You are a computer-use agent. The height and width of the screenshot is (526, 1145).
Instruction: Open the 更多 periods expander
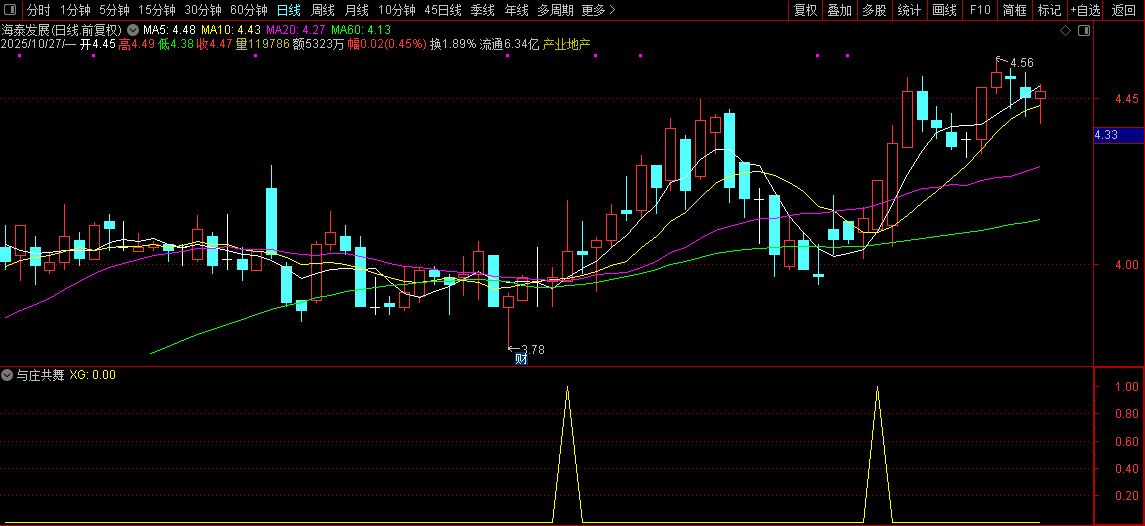(x=598, y=10)
